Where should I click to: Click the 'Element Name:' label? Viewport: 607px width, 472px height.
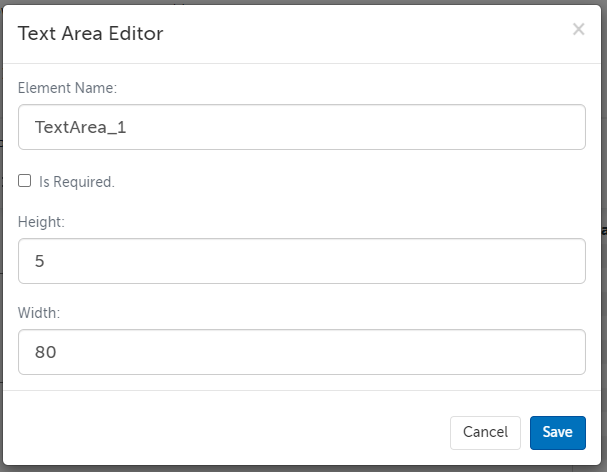68,88
